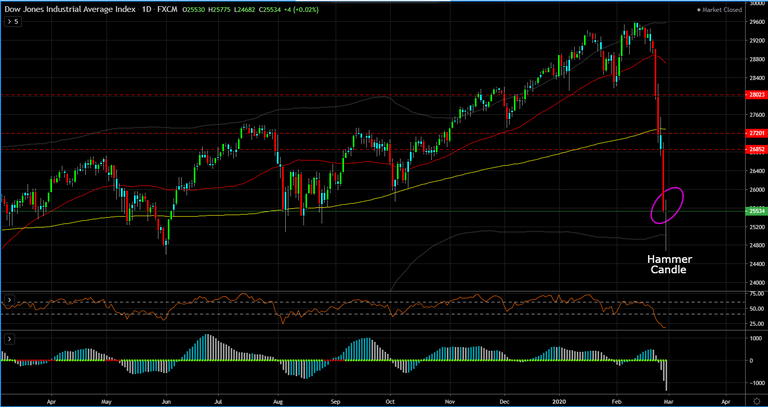This screenshot has height=407, width=768.
Task: Click the 29200 price scale label
Action: [755, 41]
